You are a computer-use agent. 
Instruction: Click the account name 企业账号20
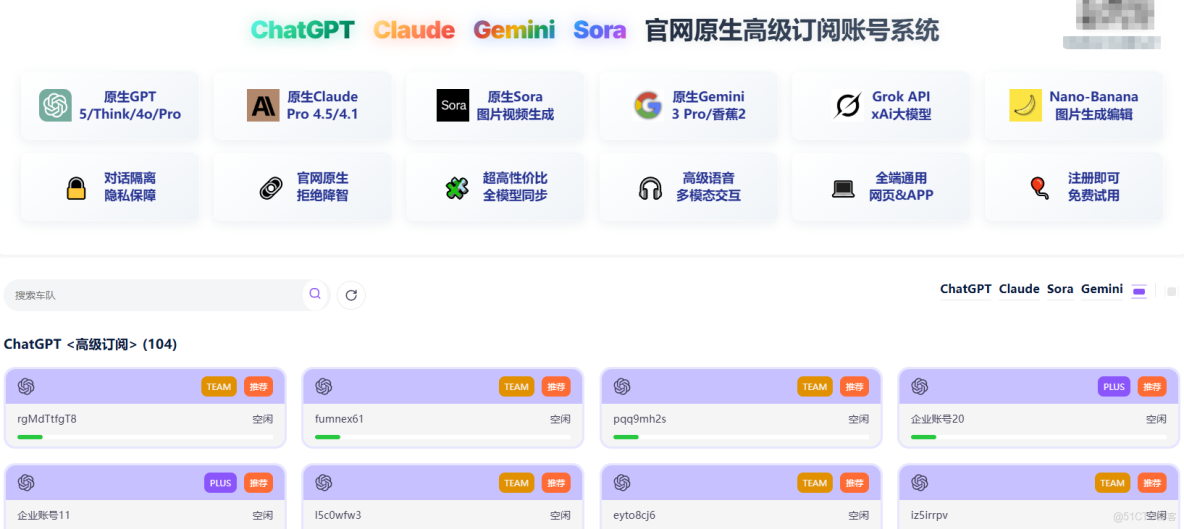[937, 419]
